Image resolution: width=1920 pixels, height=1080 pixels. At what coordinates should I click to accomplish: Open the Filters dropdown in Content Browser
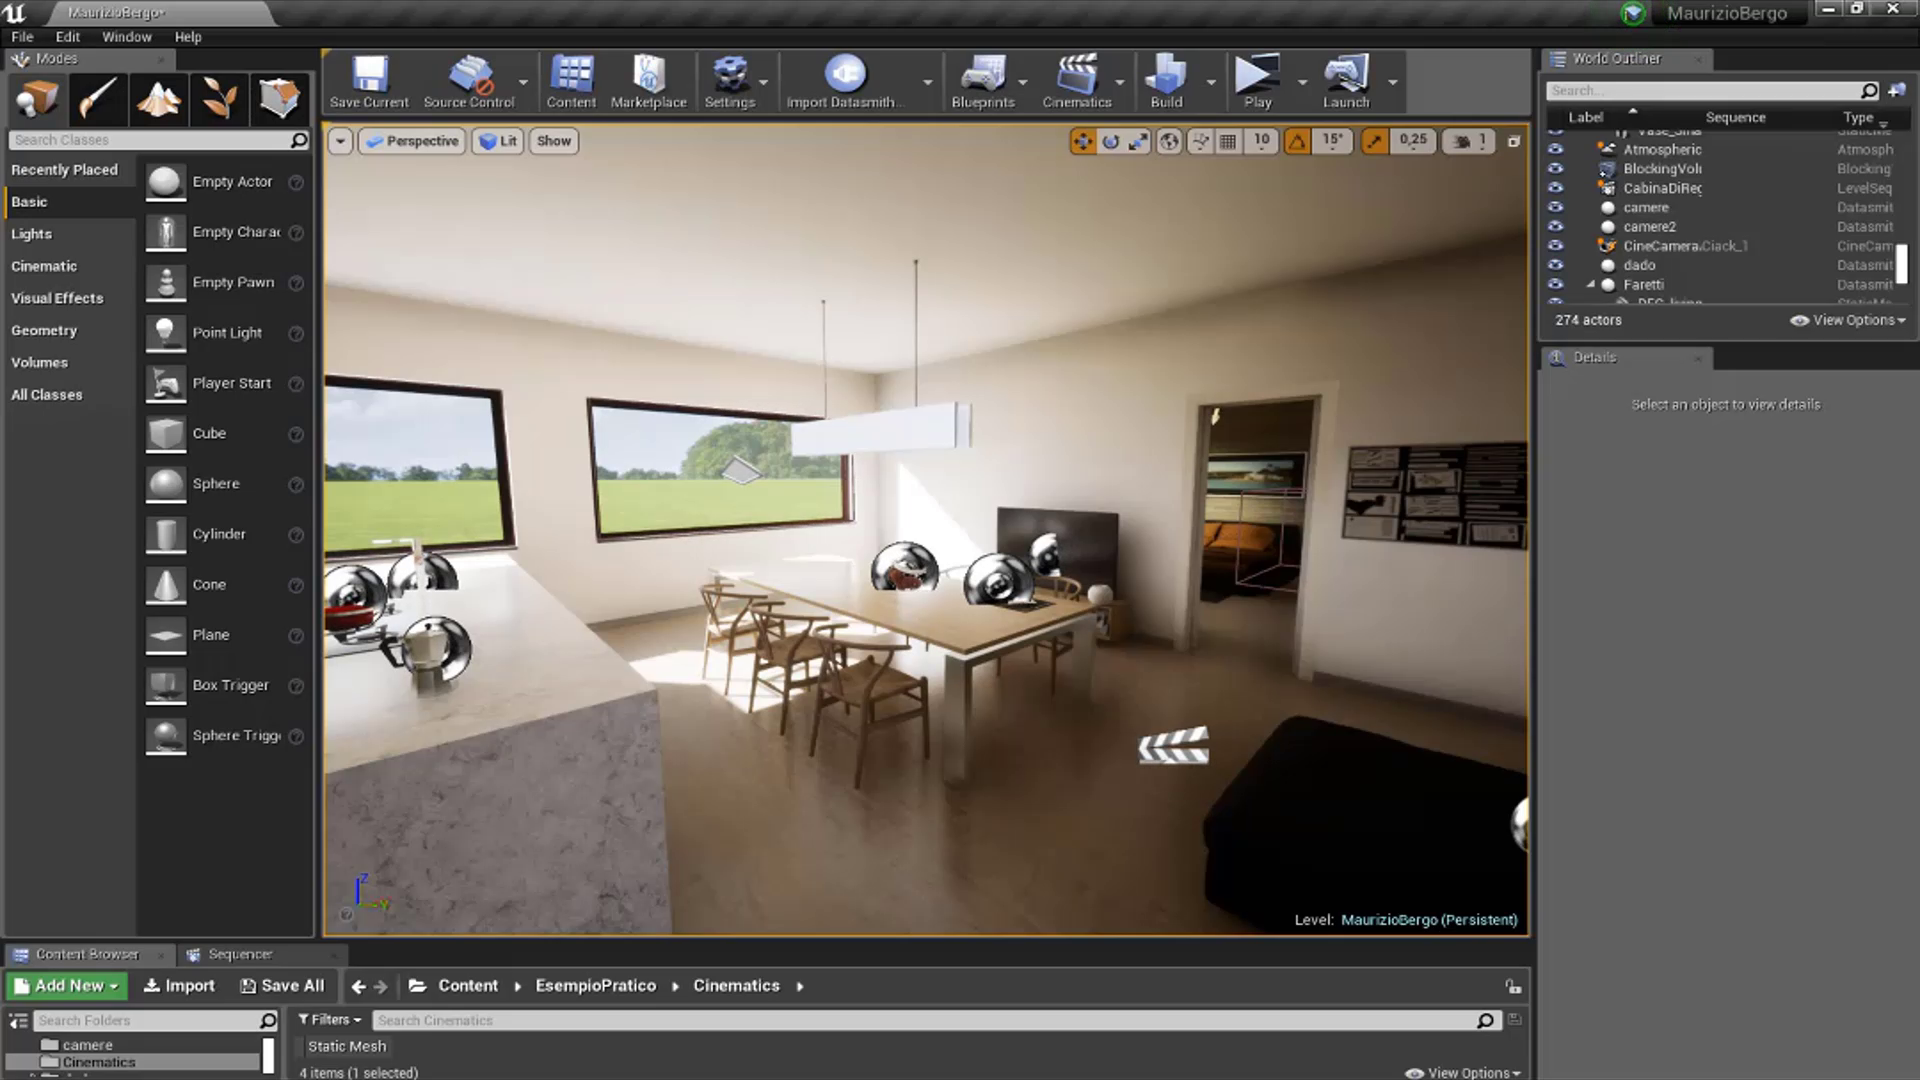click(330, 1020)
